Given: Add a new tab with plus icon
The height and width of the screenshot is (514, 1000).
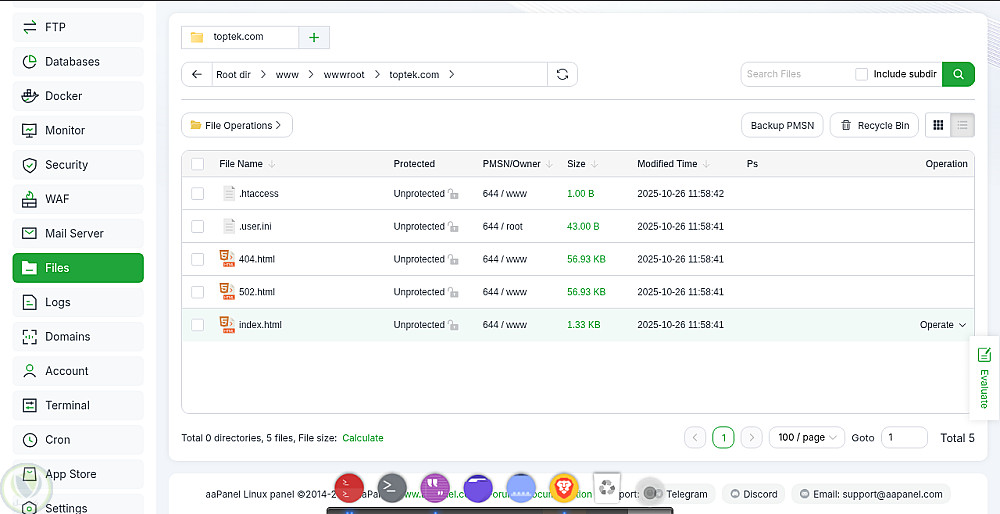Looking at the screenshot, I should (314, 37).
